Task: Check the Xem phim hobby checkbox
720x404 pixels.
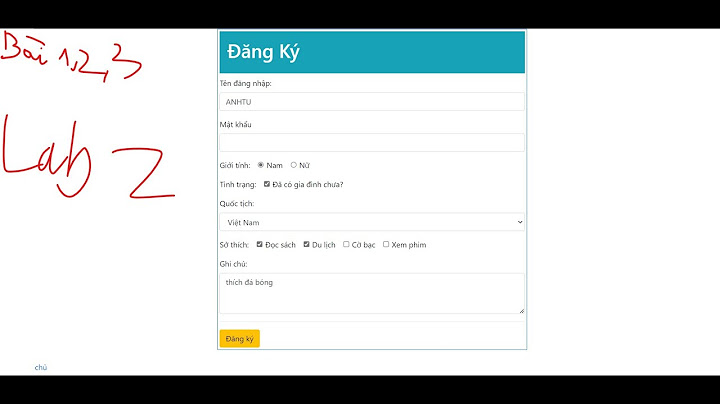Action: coord(386,244)
